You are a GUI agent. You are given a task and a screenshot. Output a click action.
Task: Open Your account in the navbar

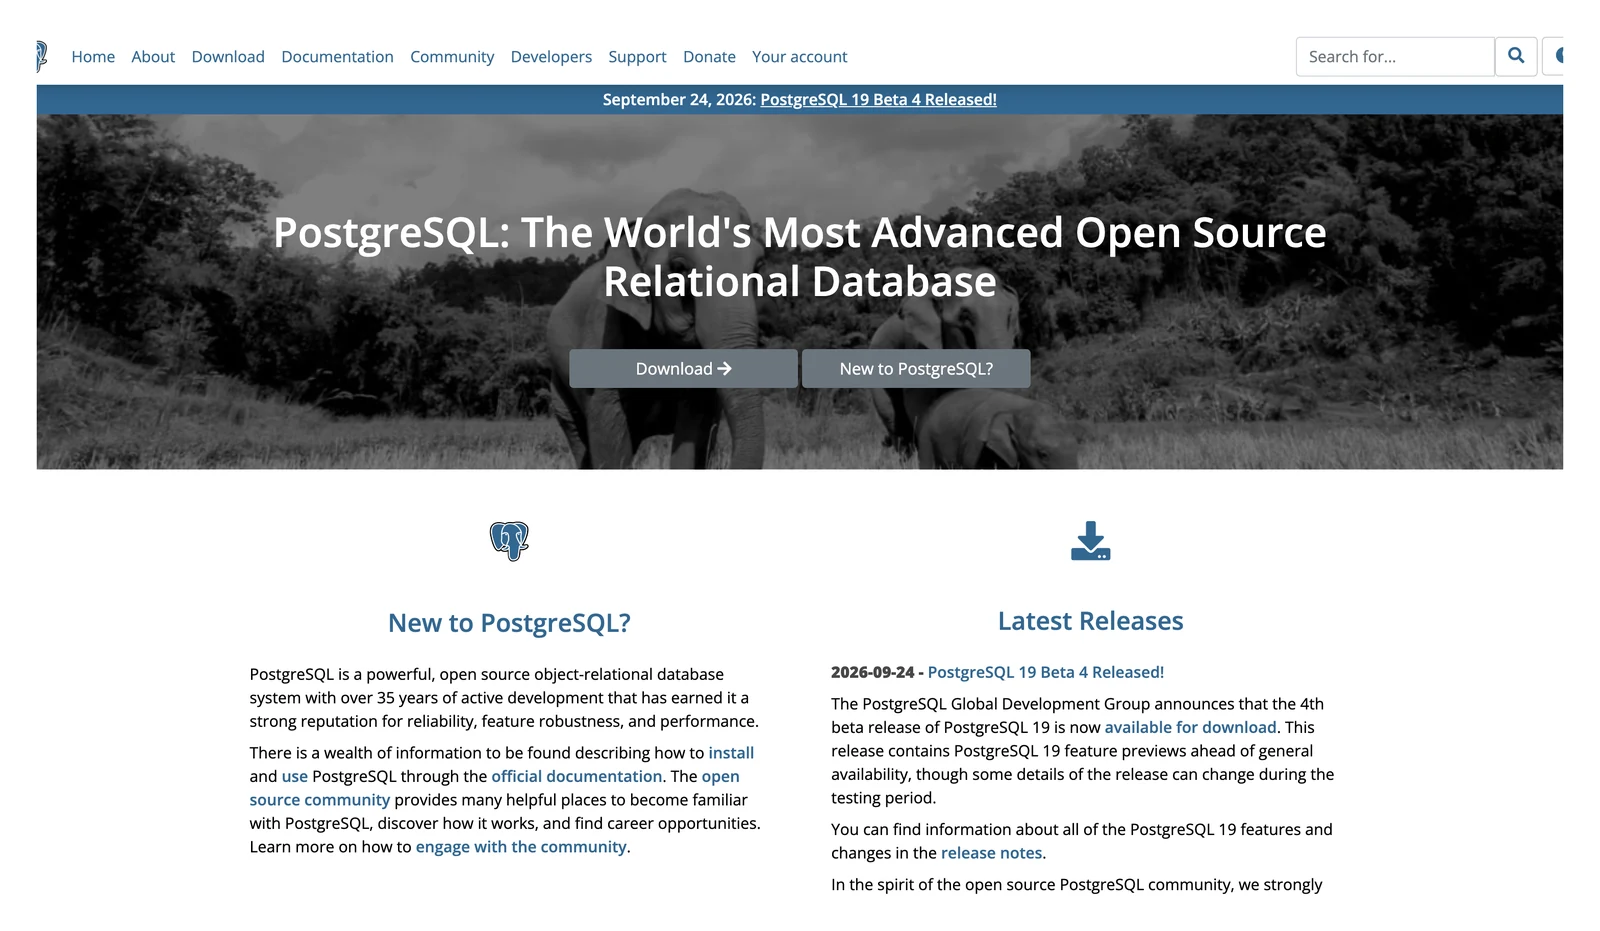799,57
